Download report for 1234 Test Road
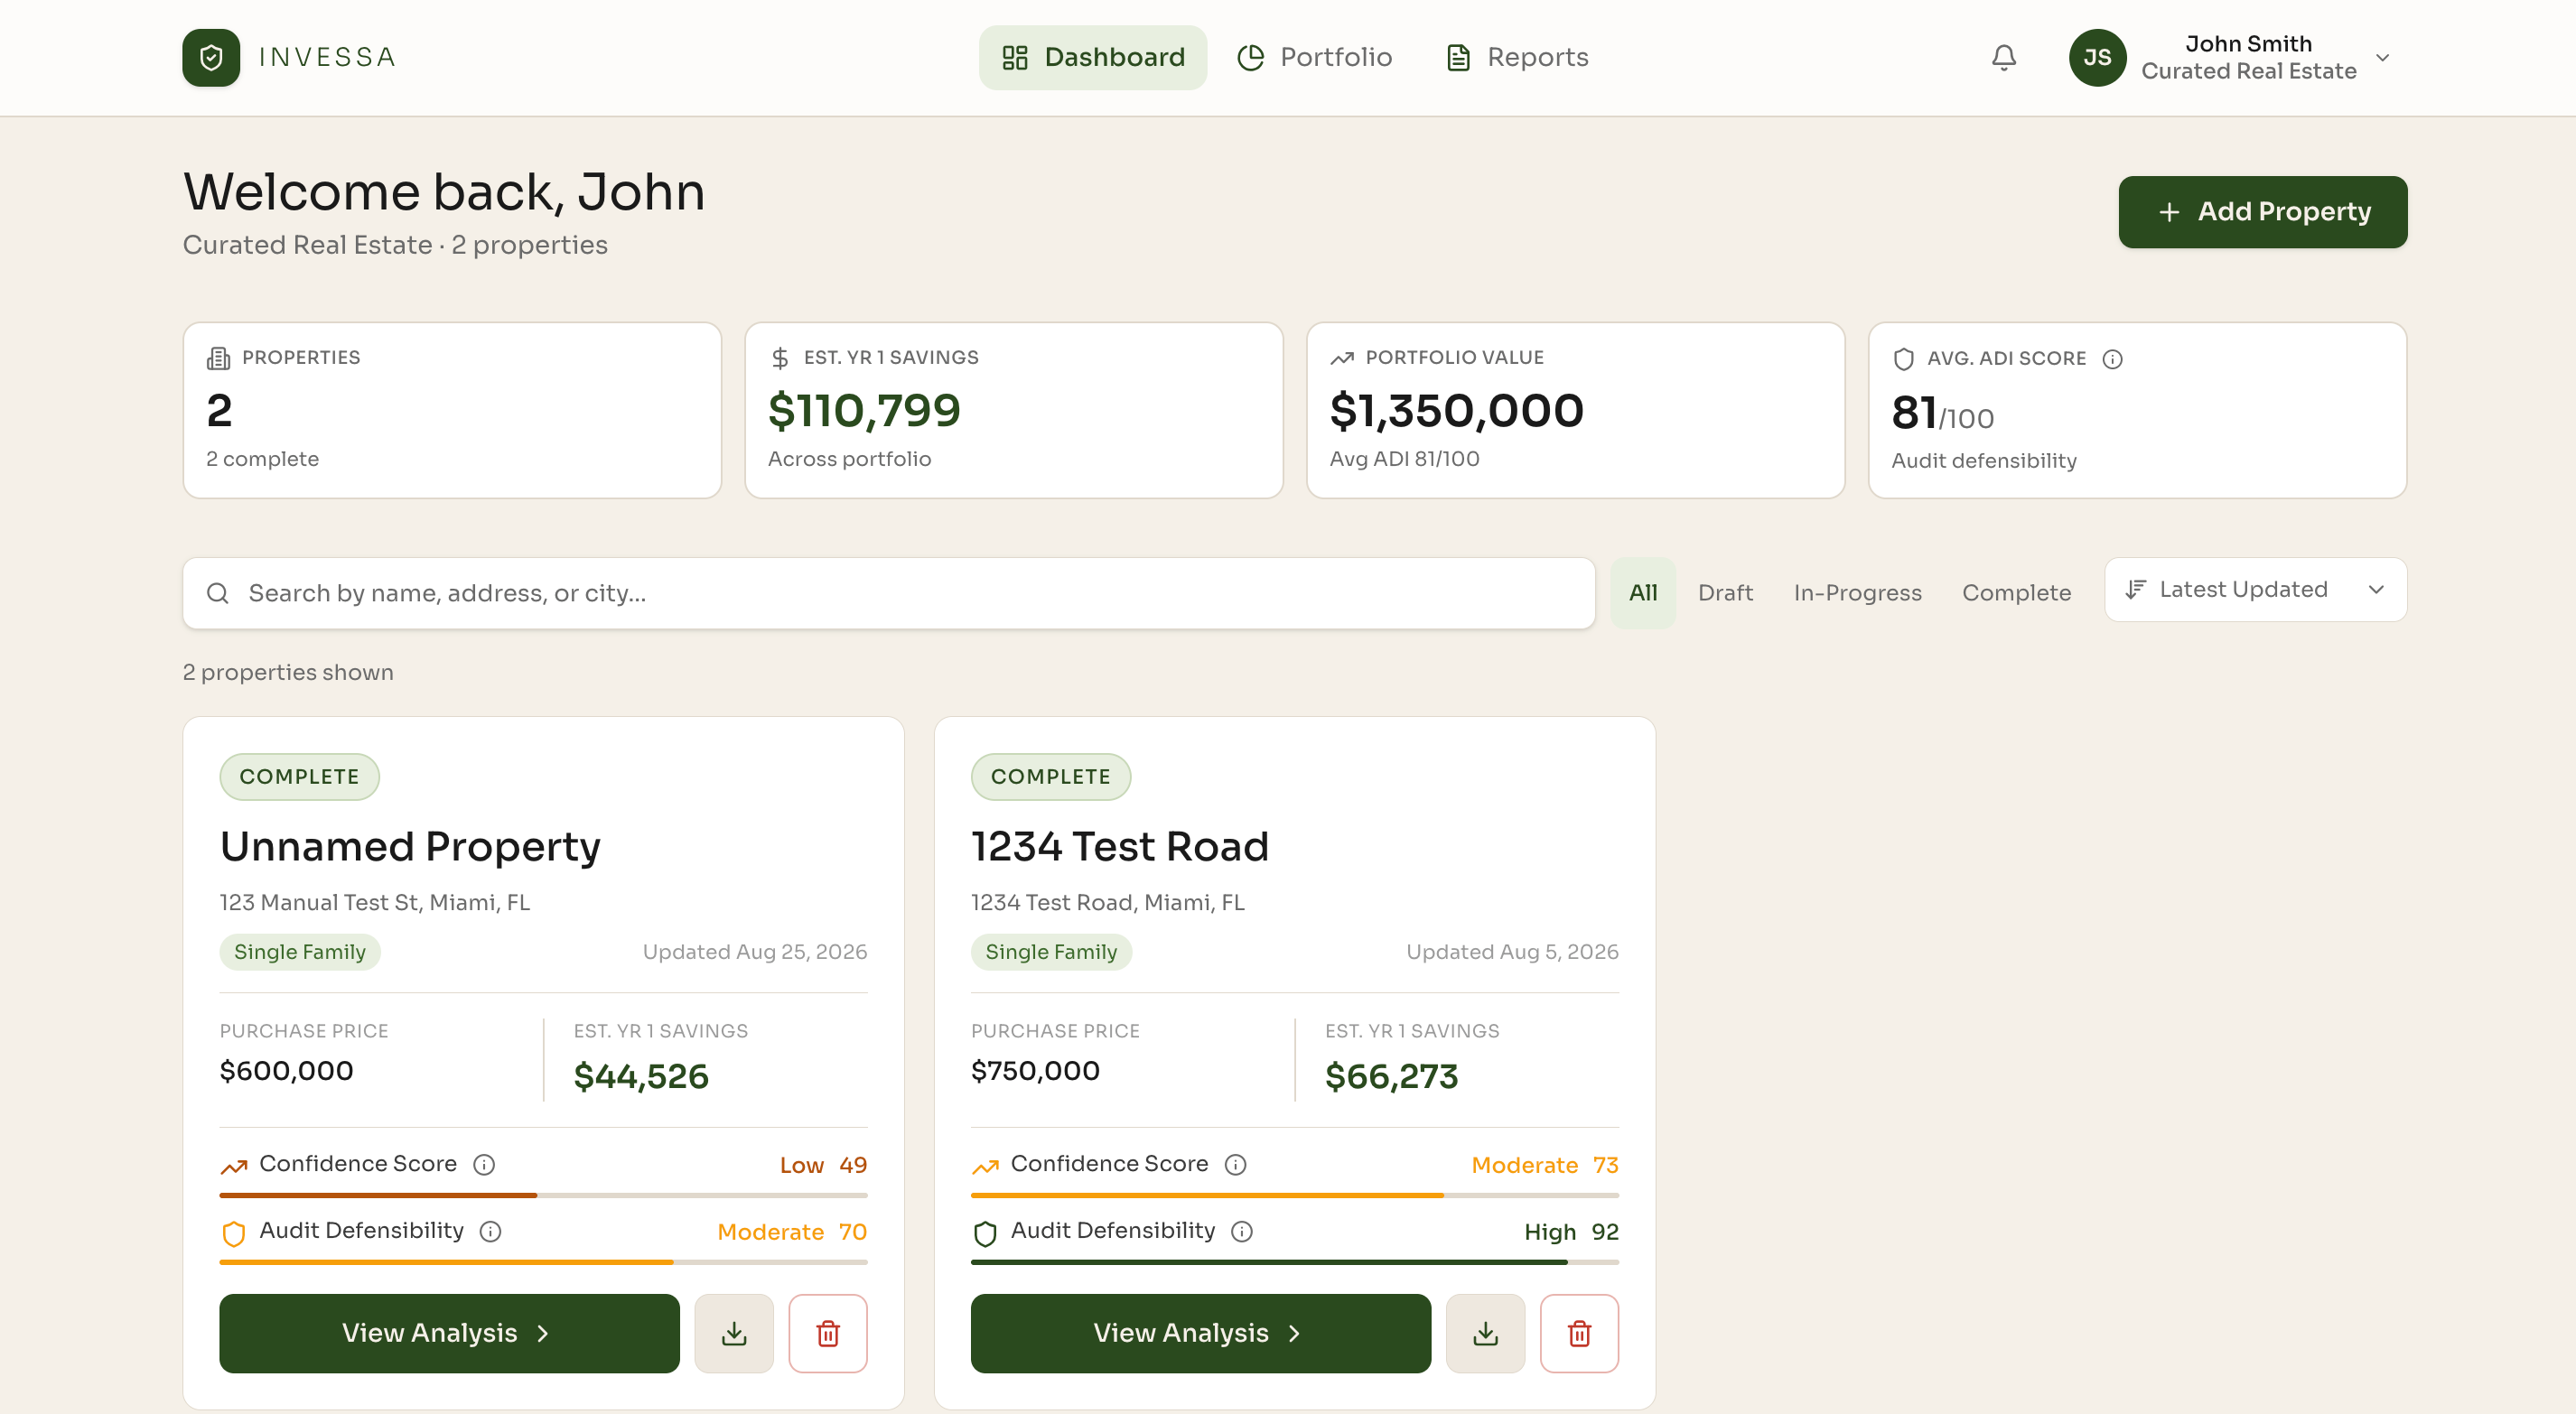Screen dimensions: 2576x1414 pyautogui.click(x=1485, y=1333)
